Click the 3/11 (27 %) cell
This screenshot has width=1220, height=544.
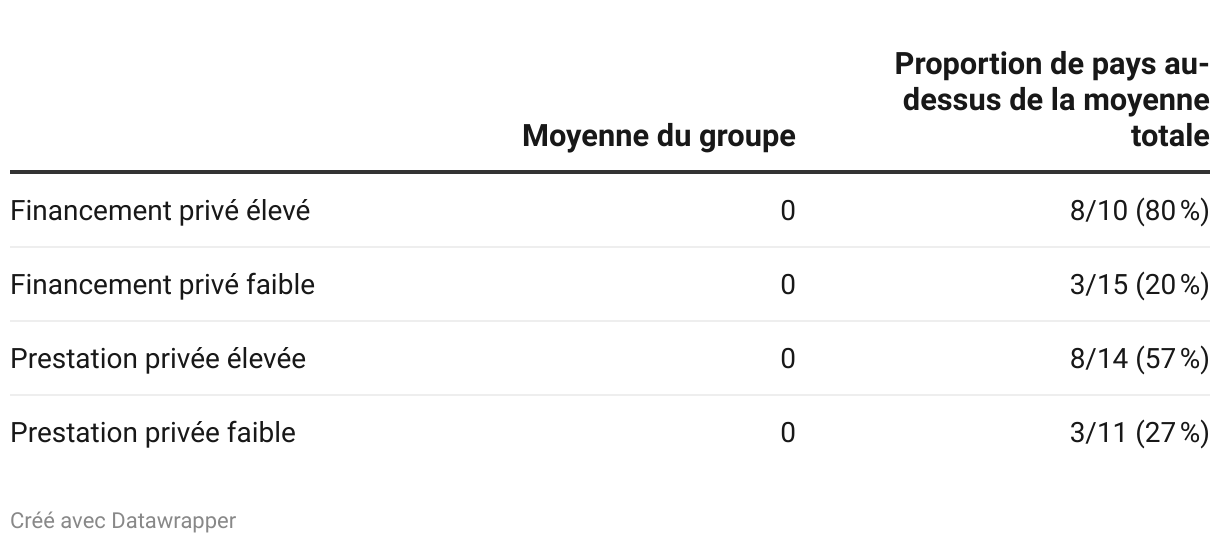(1140, 432)
